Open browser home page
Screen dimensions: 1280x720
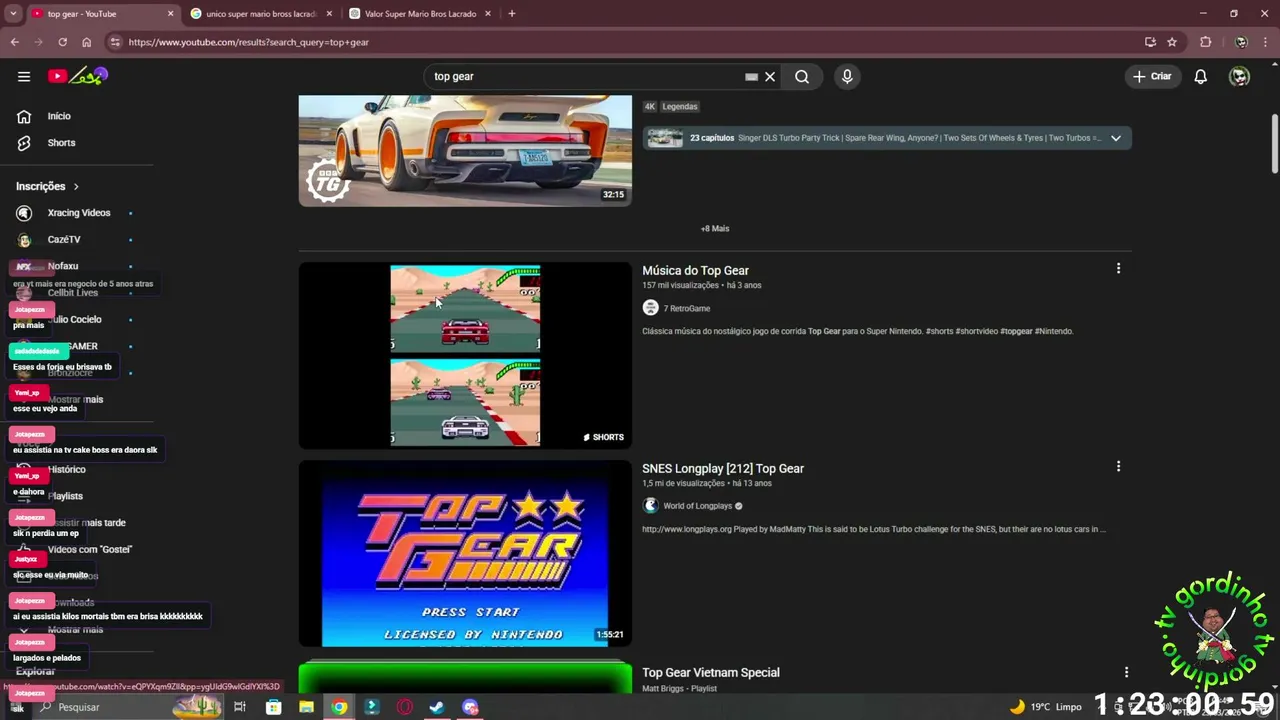click(87, 42)
